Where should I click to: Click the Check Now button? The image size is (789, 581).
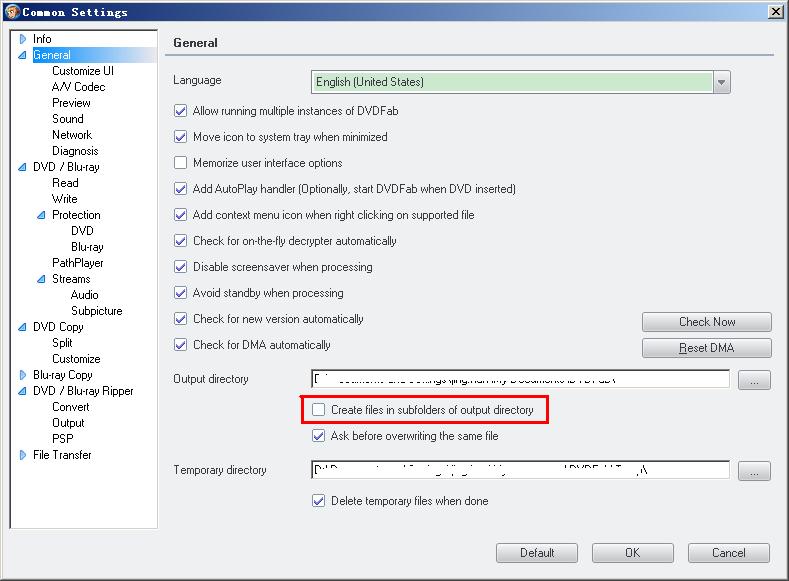point(706,322)
